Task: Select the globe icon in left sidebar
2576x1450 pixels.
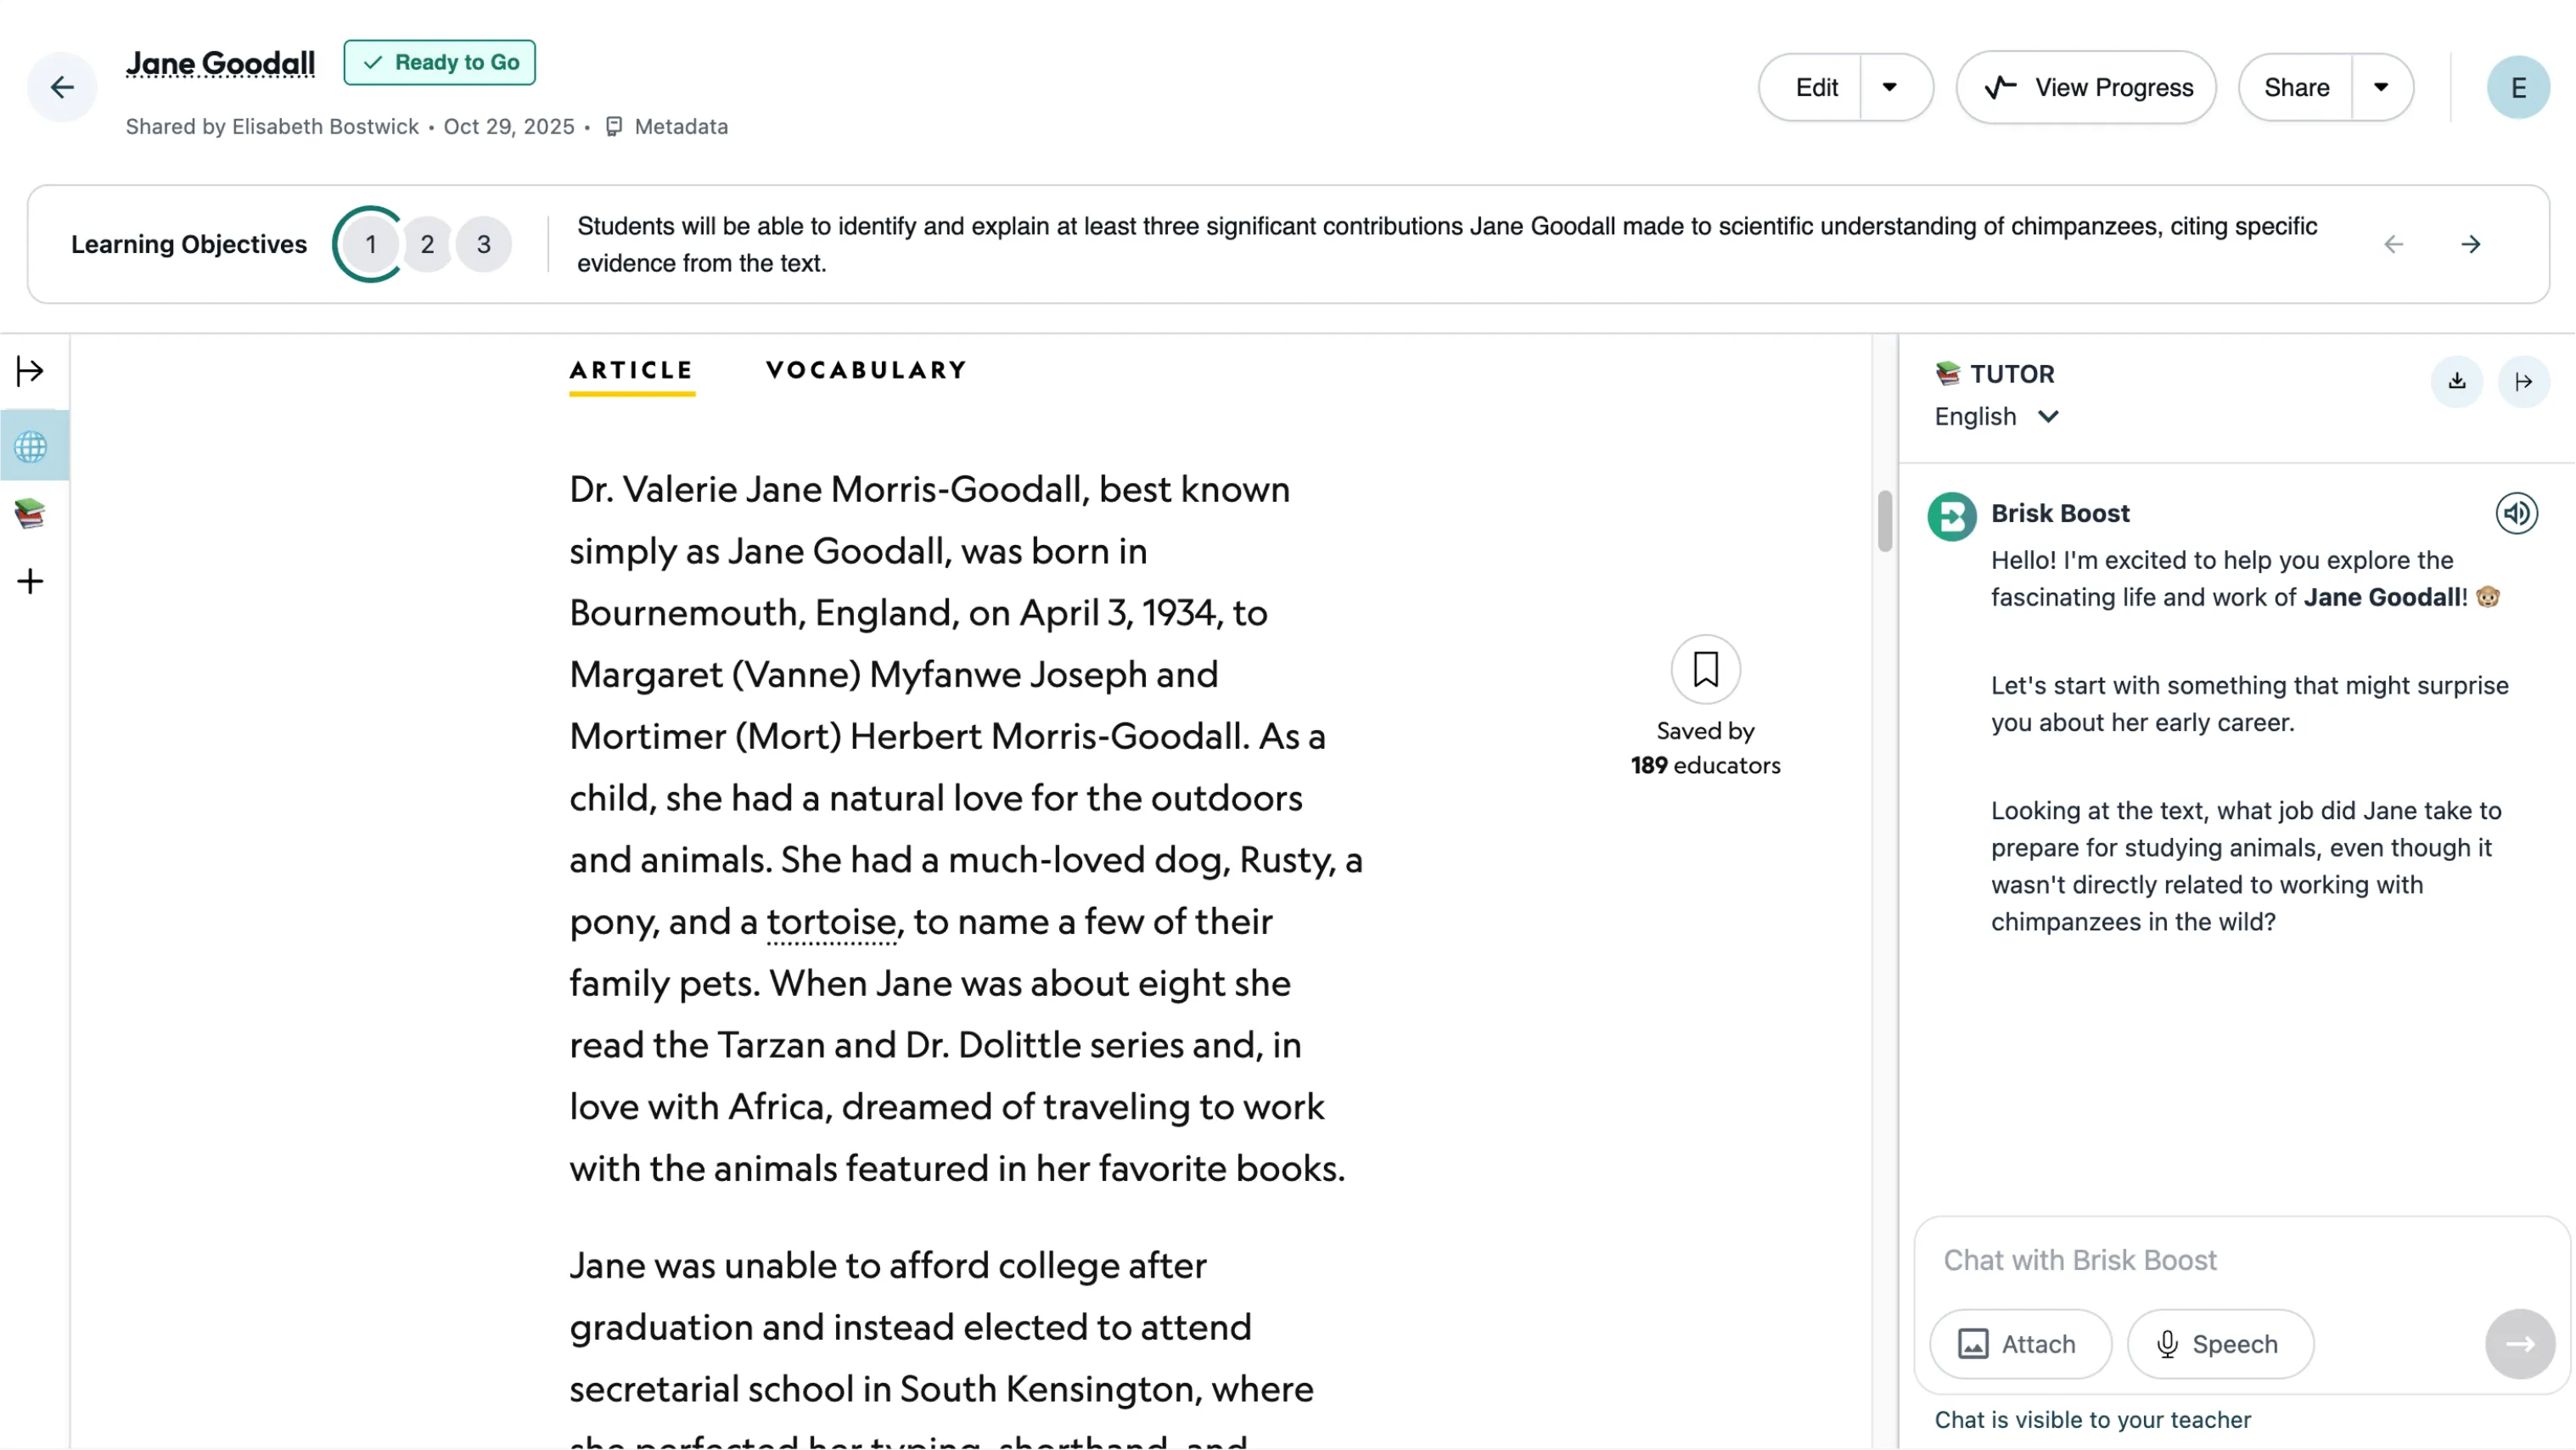Action: (31, 446)
